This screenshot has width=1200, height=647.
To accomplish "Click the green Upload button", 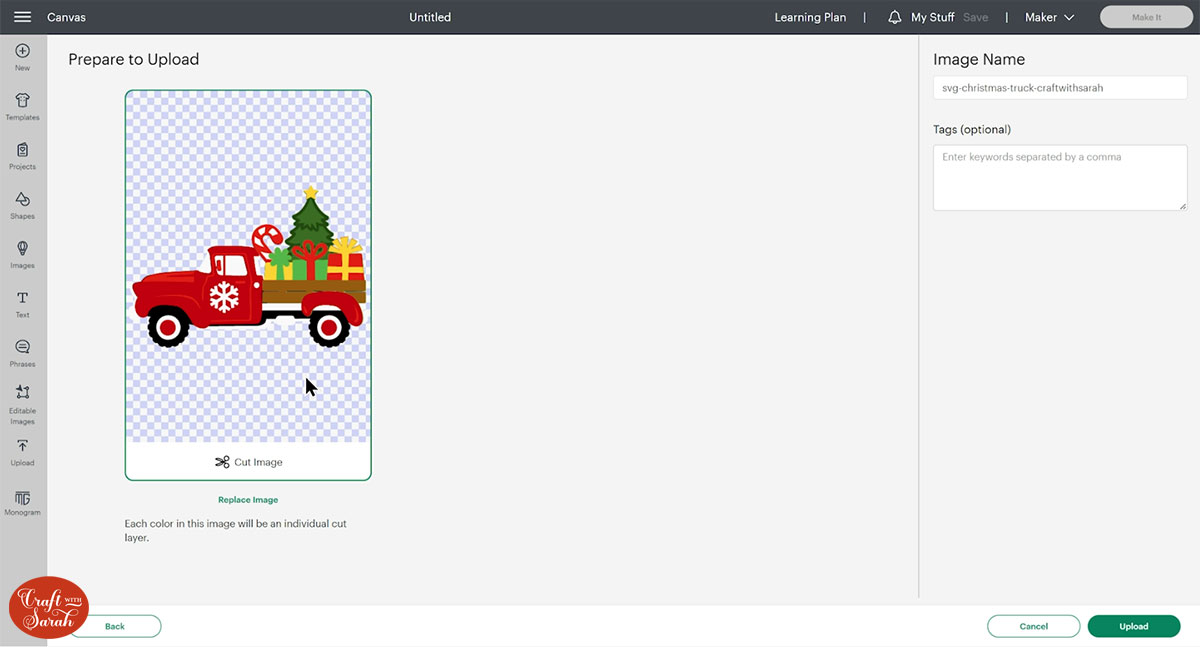I will tap(1134, 626).
